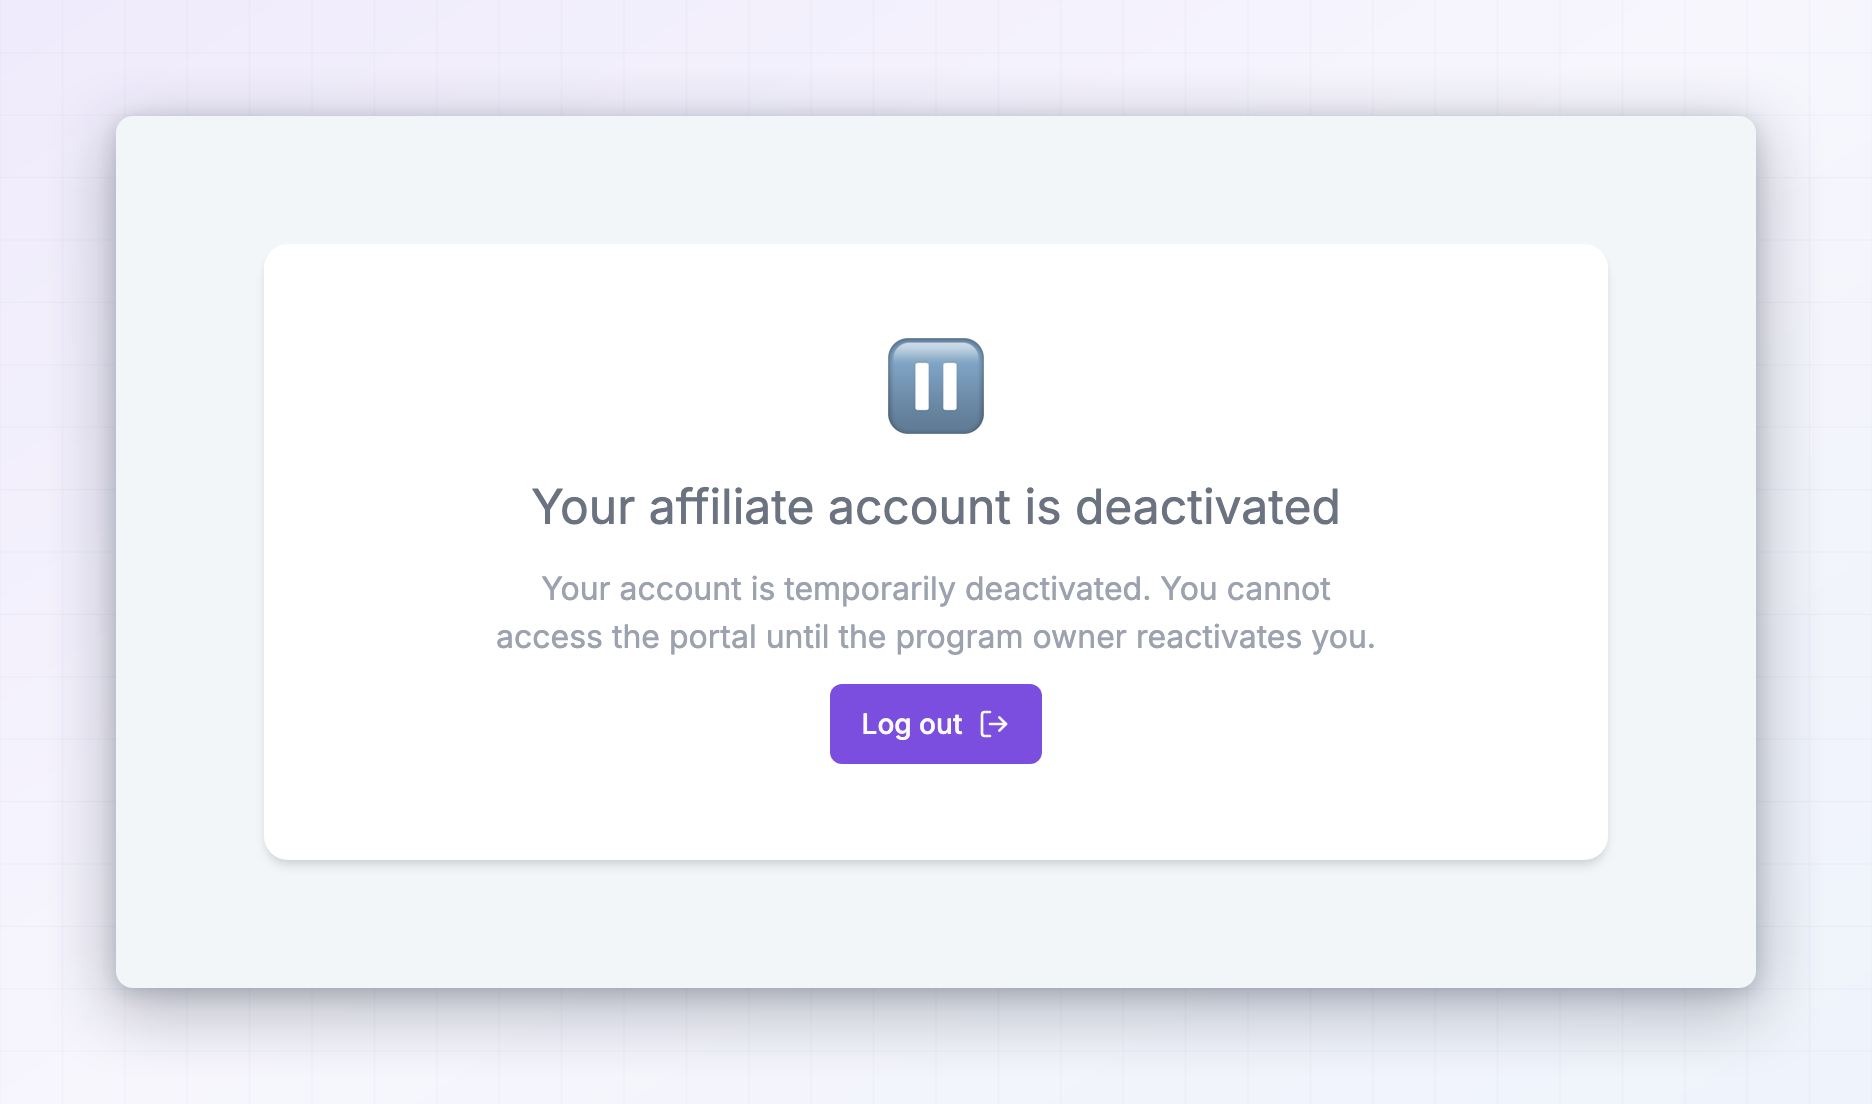Click the left white bar of pause icon
Screen dimensions: 1872x1104
[x=923, y=386]
